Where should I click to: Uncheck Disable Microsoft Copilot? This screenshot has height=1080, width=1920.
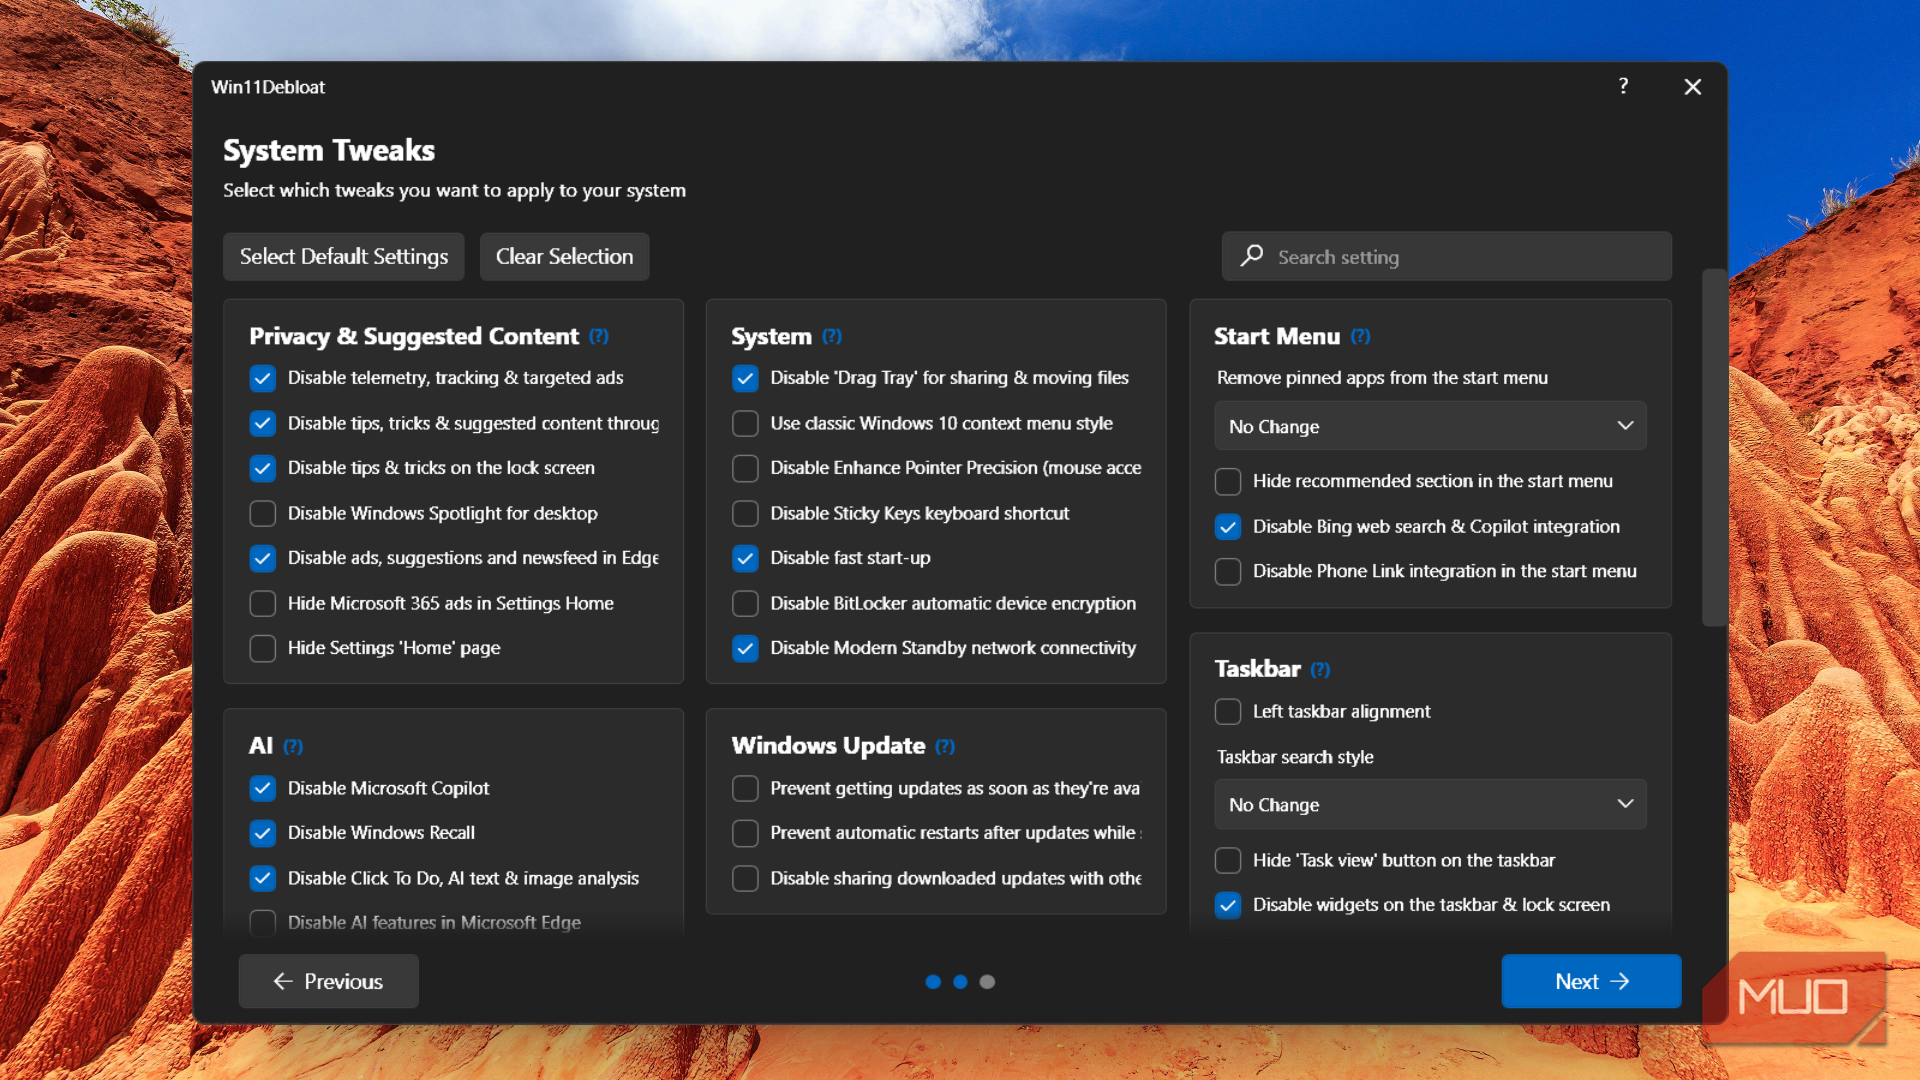coord(262,788)
